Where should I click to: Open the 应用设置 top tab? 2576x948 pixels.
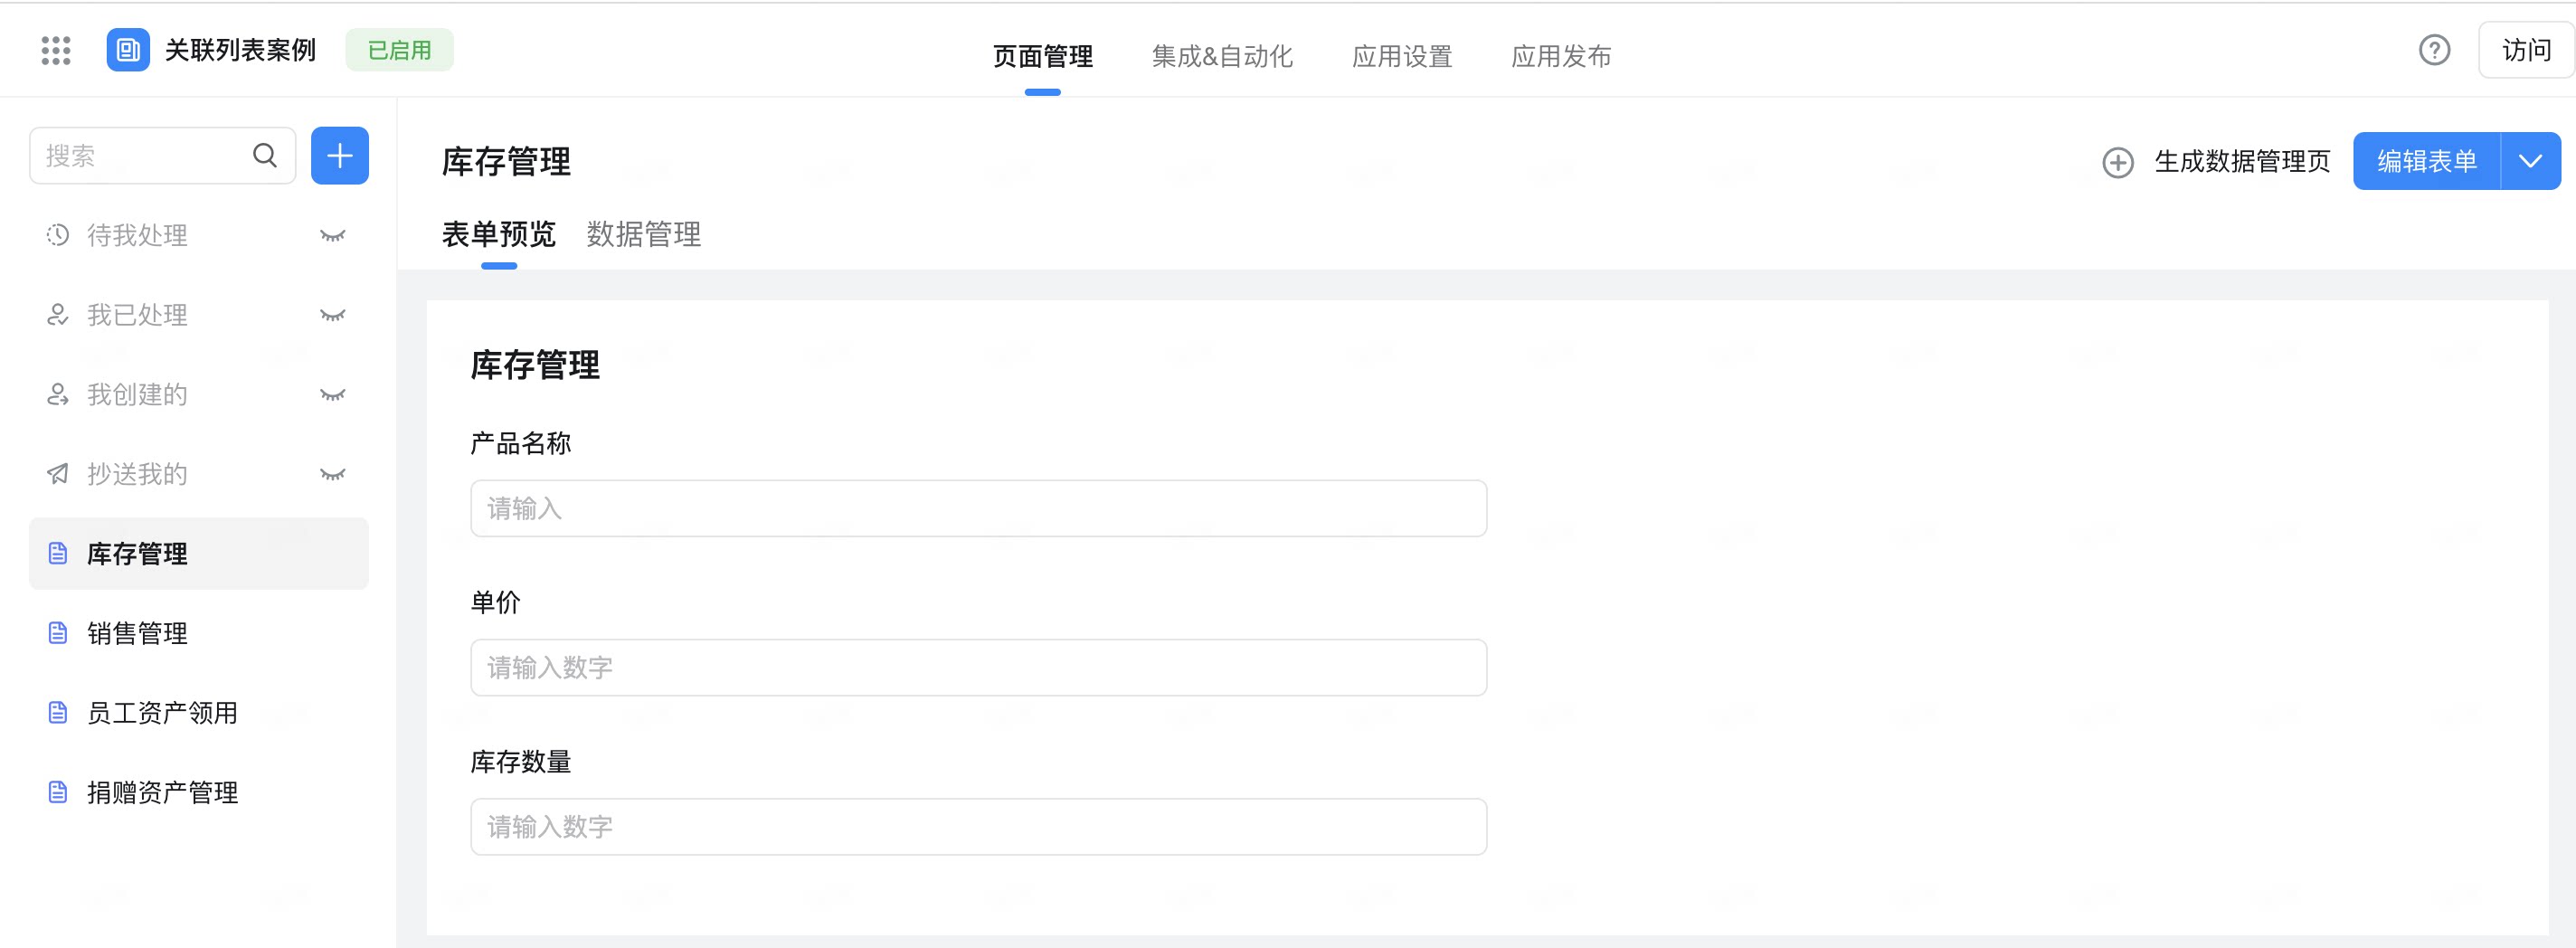(x=1402, y=56)
